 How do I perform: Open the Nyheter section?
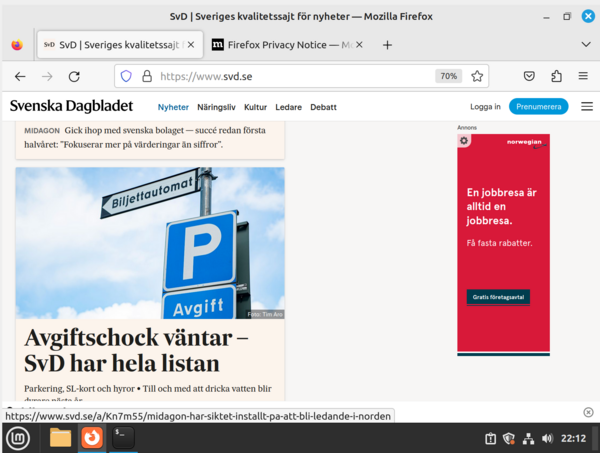click(x=173, y=107)
